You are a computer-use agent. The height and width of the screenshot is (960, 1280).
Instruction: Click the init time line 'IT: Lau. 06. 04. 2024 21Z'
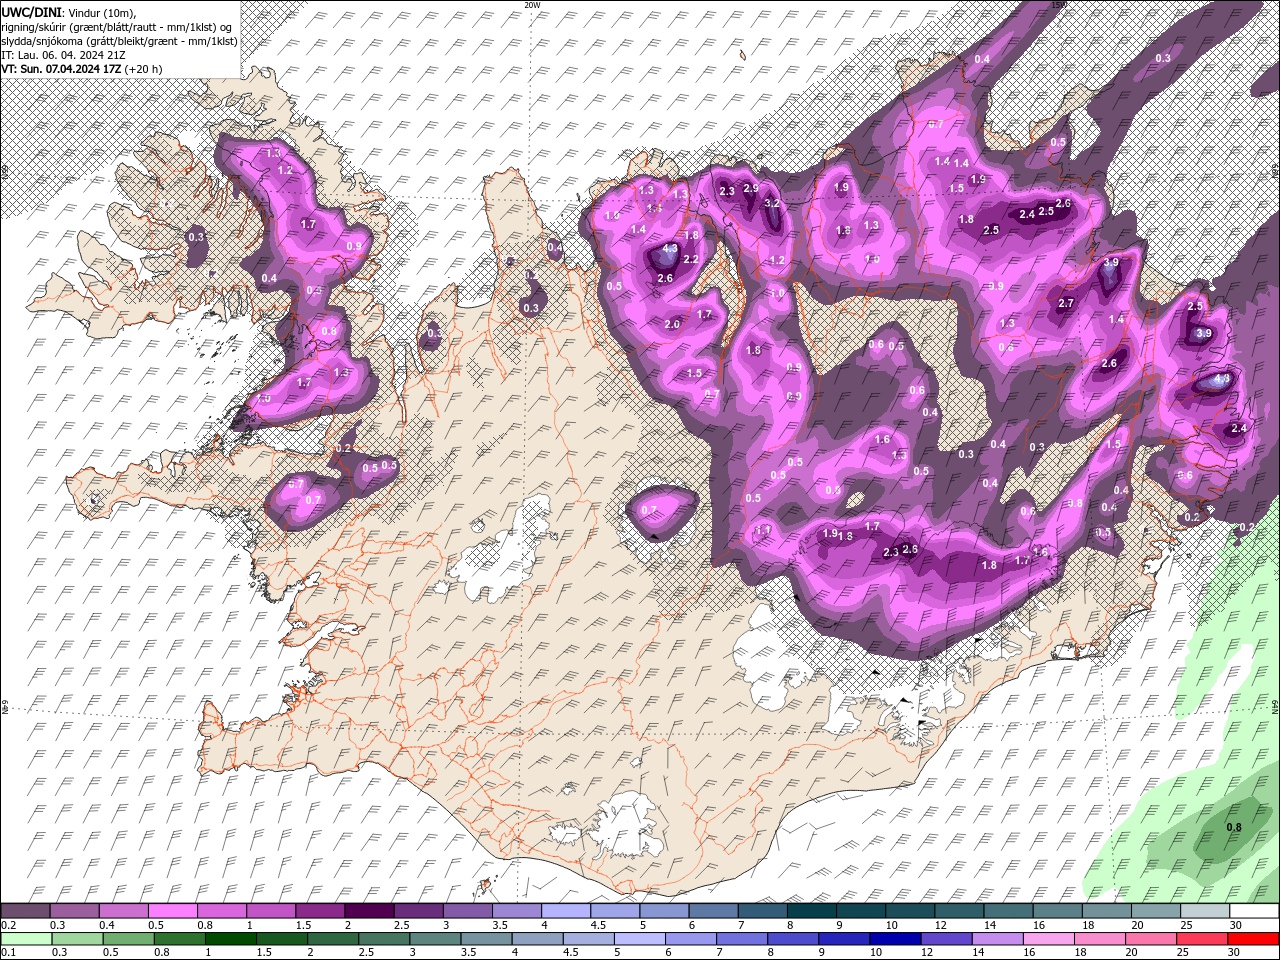click(62, 55)
